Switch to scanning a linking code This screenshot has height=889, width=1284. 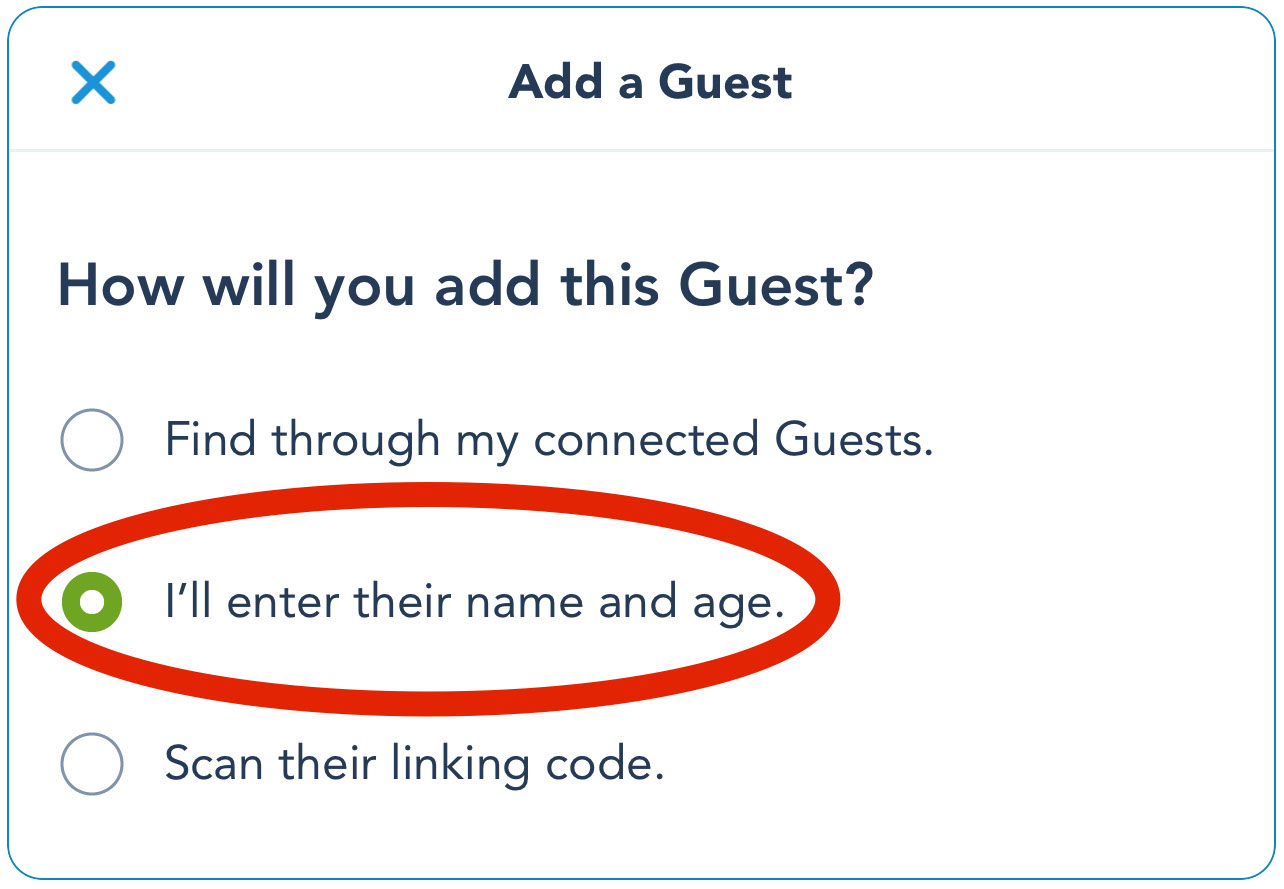pyautogui.click(x=92, y=764)
